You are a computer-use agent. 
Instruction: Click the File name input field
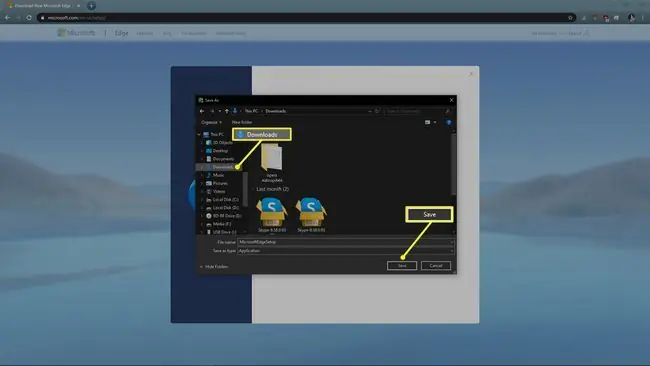[346, 242]
